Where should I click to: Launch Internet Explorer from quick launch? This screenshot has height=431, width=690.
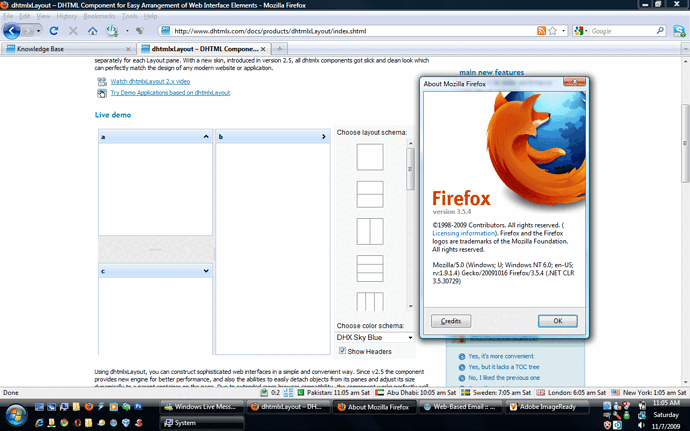click(x=39, y=423)
